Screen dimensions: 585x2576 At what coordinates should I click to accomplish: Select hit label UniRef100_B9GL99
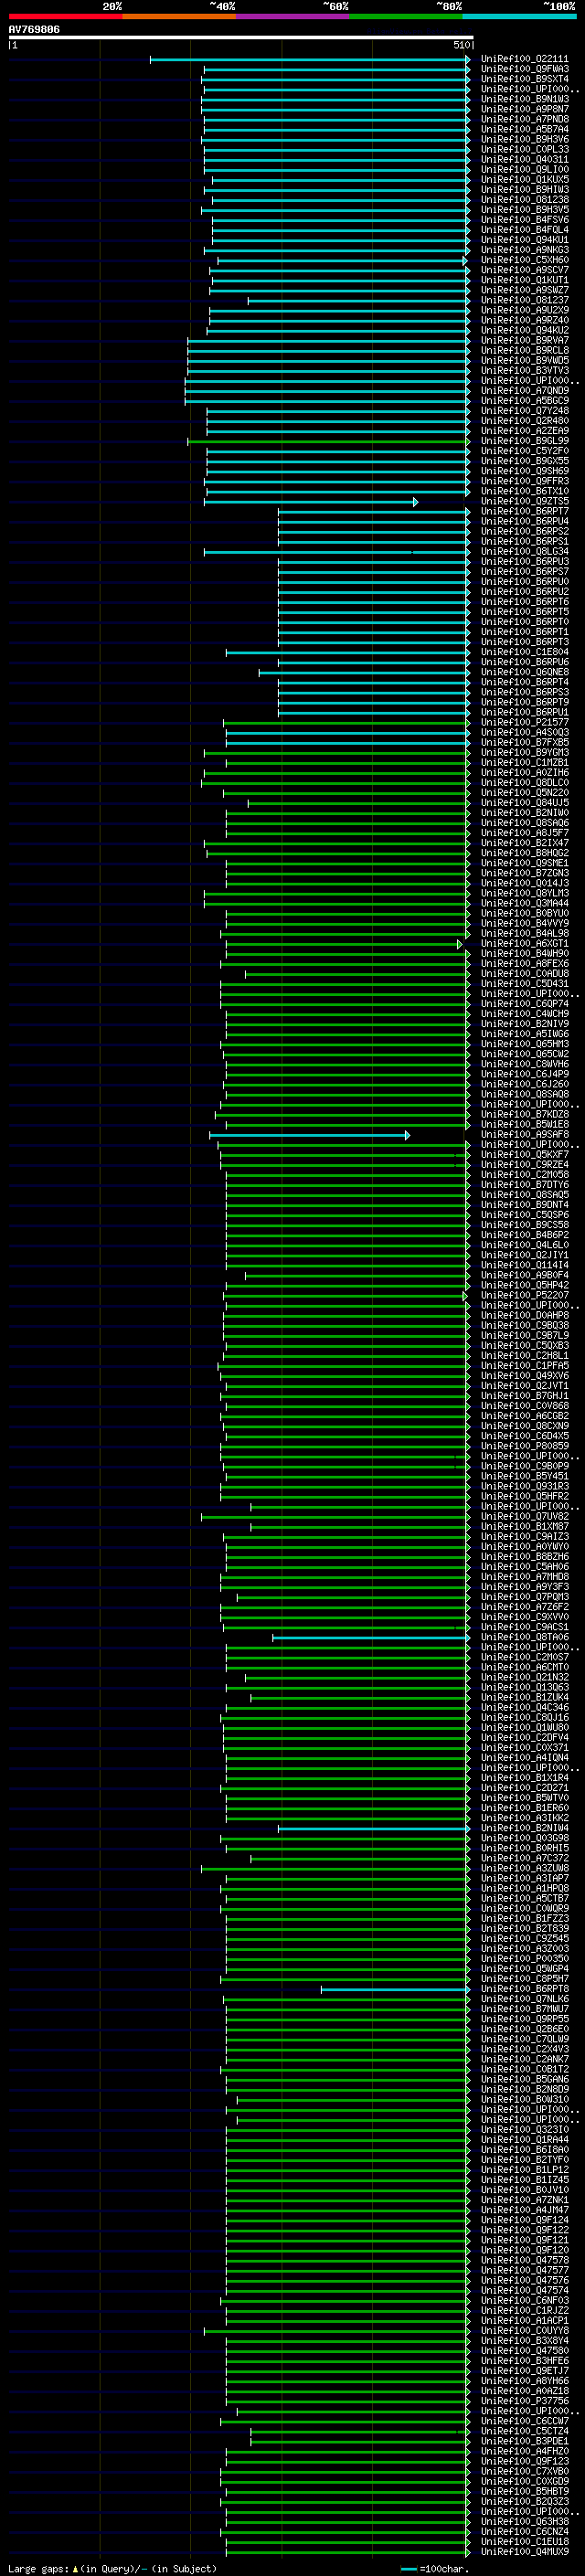click(525, 441)
